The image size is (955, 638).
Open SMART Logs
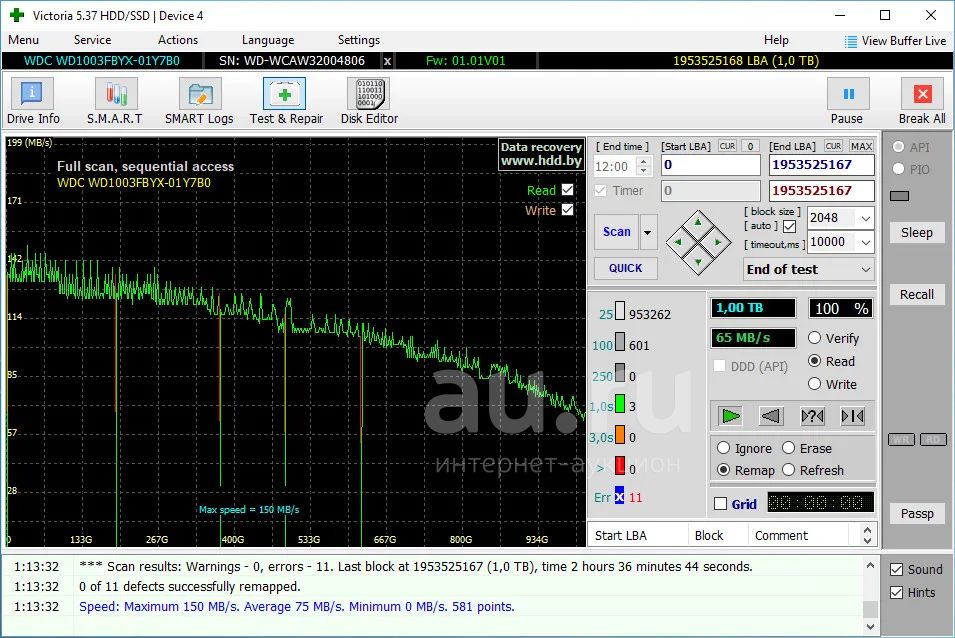(199, 102)
